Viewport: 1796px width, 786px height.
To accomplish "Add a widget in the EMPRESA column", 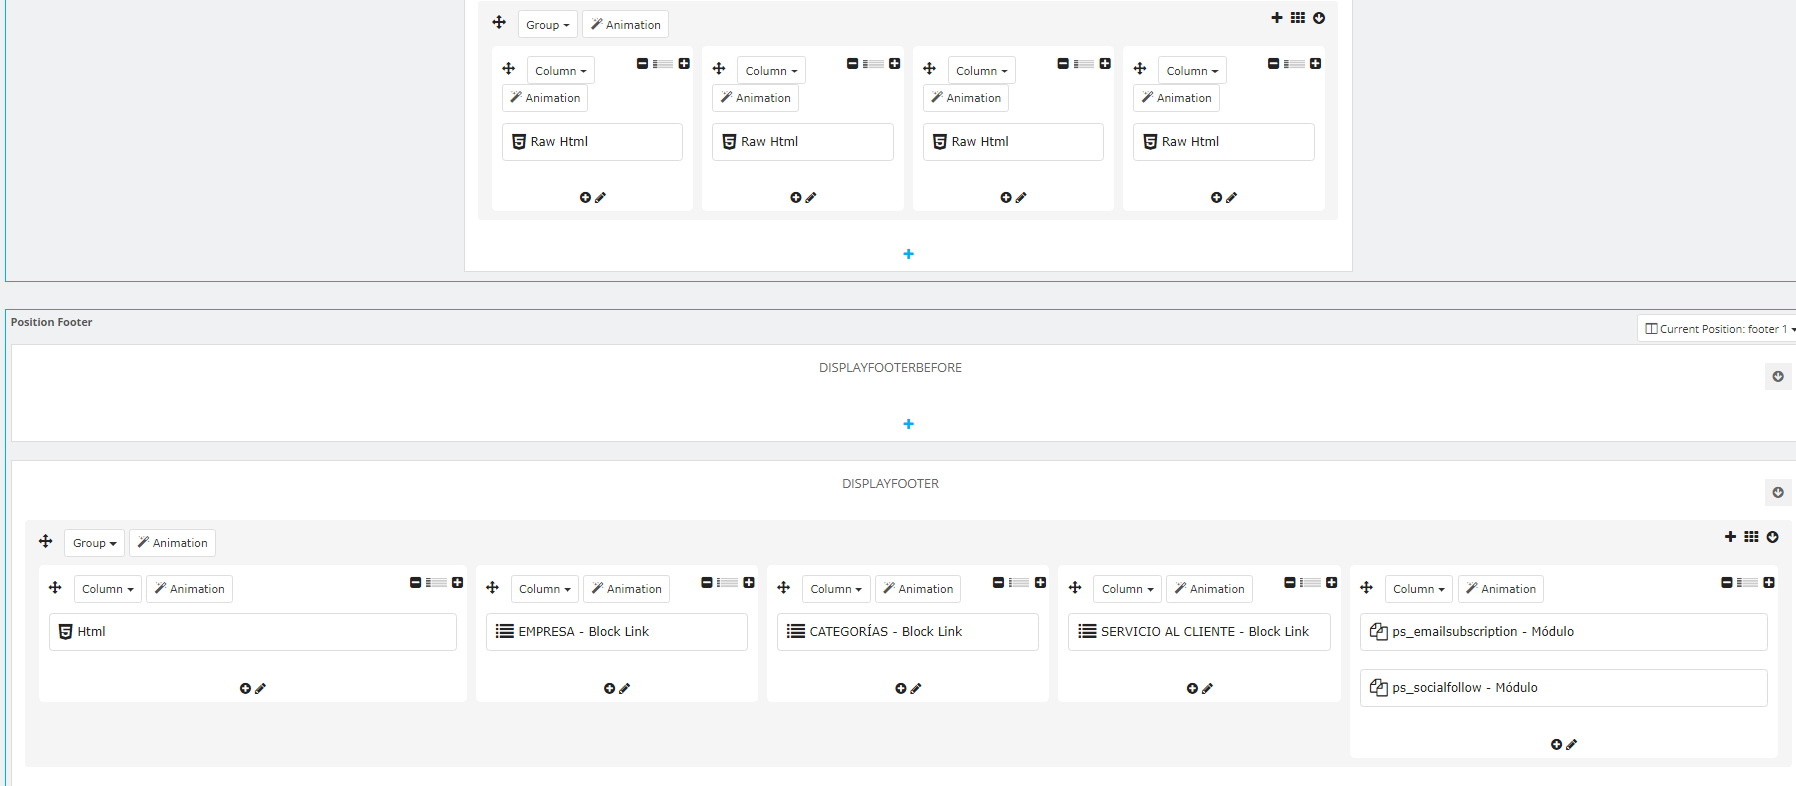I will 609,688.
